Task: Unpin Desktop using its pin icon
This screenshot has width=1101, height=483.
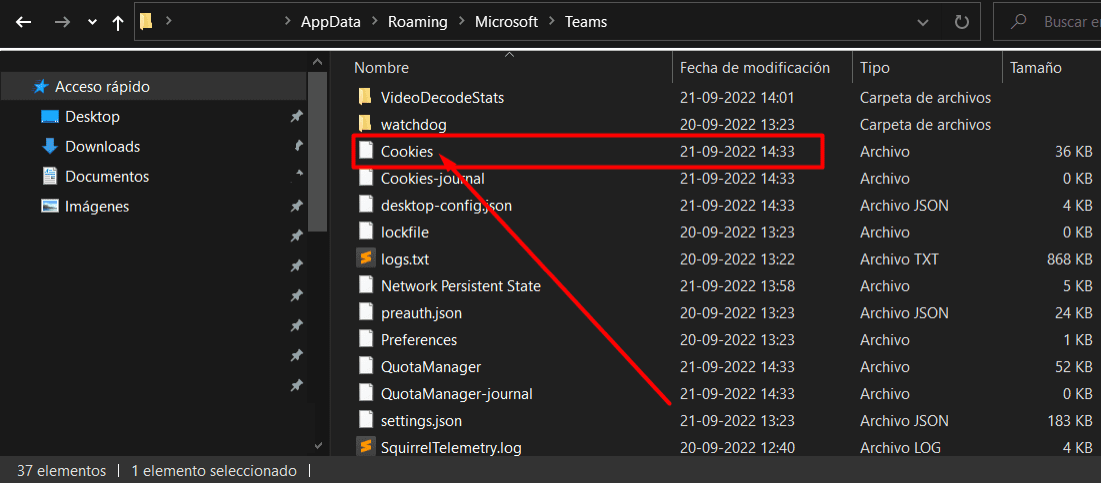Action: [x=296, y=117]
